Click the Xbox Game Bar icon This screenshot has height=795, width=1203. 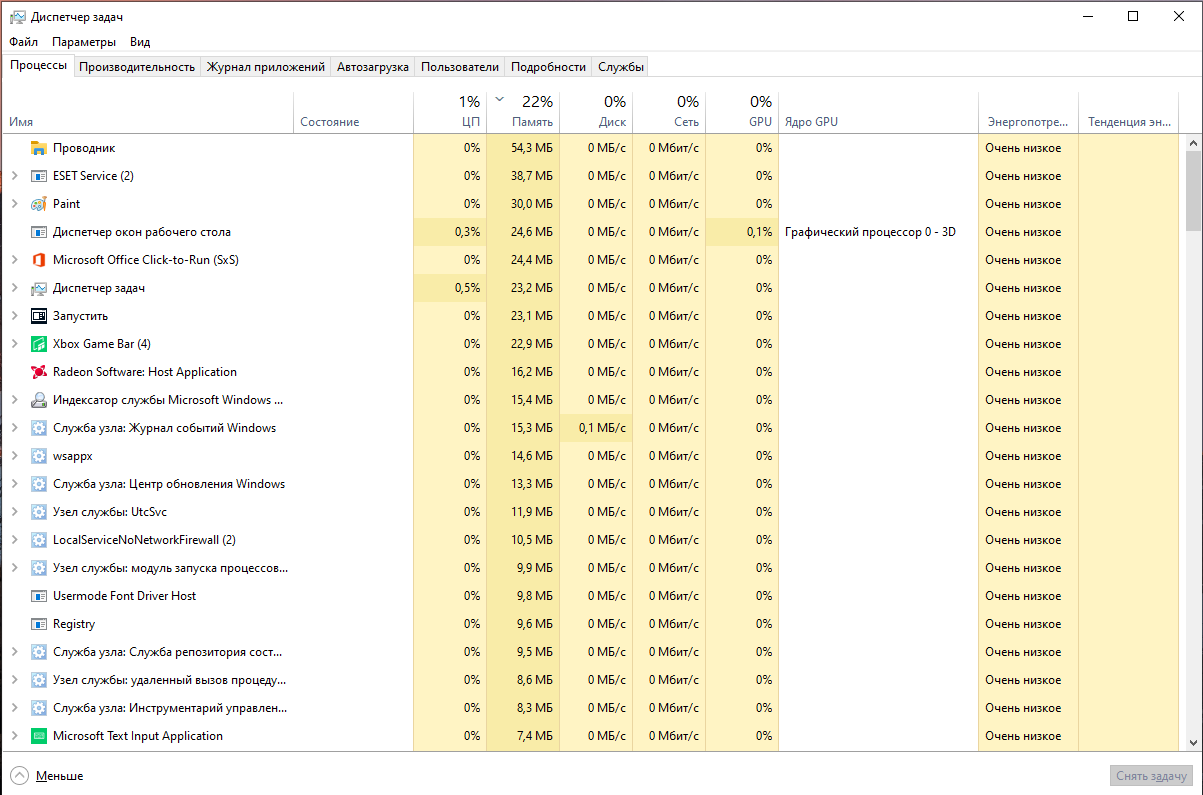click(x=39, y=344)
